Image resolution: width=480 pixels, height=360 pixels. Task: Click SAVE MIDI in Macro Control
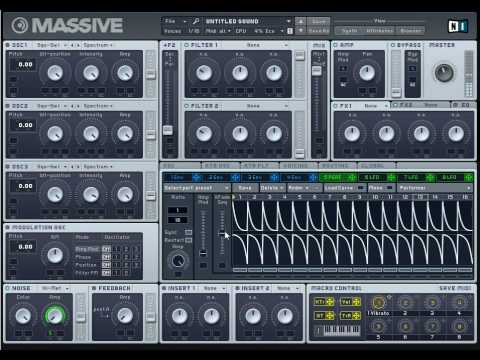tap(455, 288)
